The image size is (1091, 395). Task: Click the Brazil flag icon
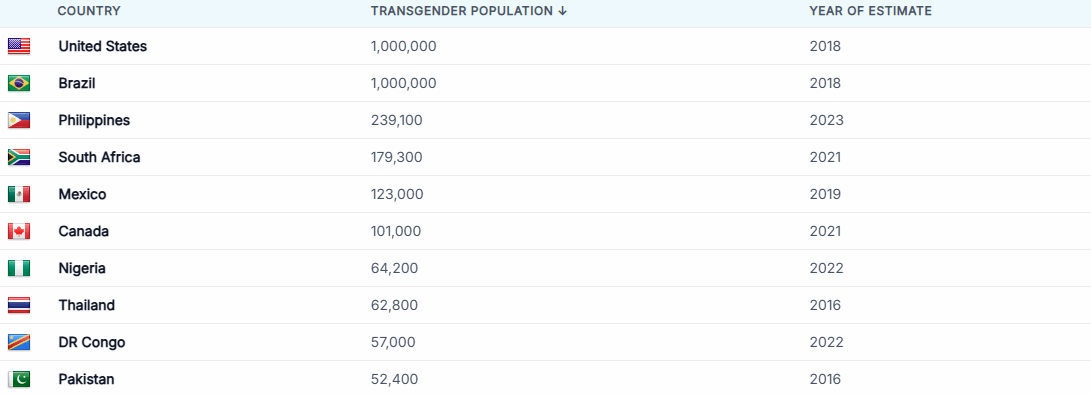coord(19,83)
